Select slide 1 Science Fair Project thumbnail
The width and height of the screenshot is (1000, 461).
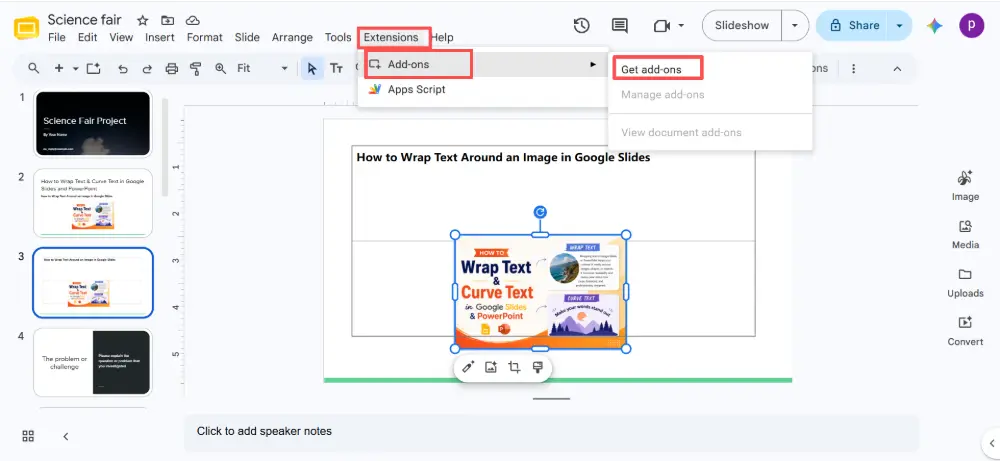93,124
